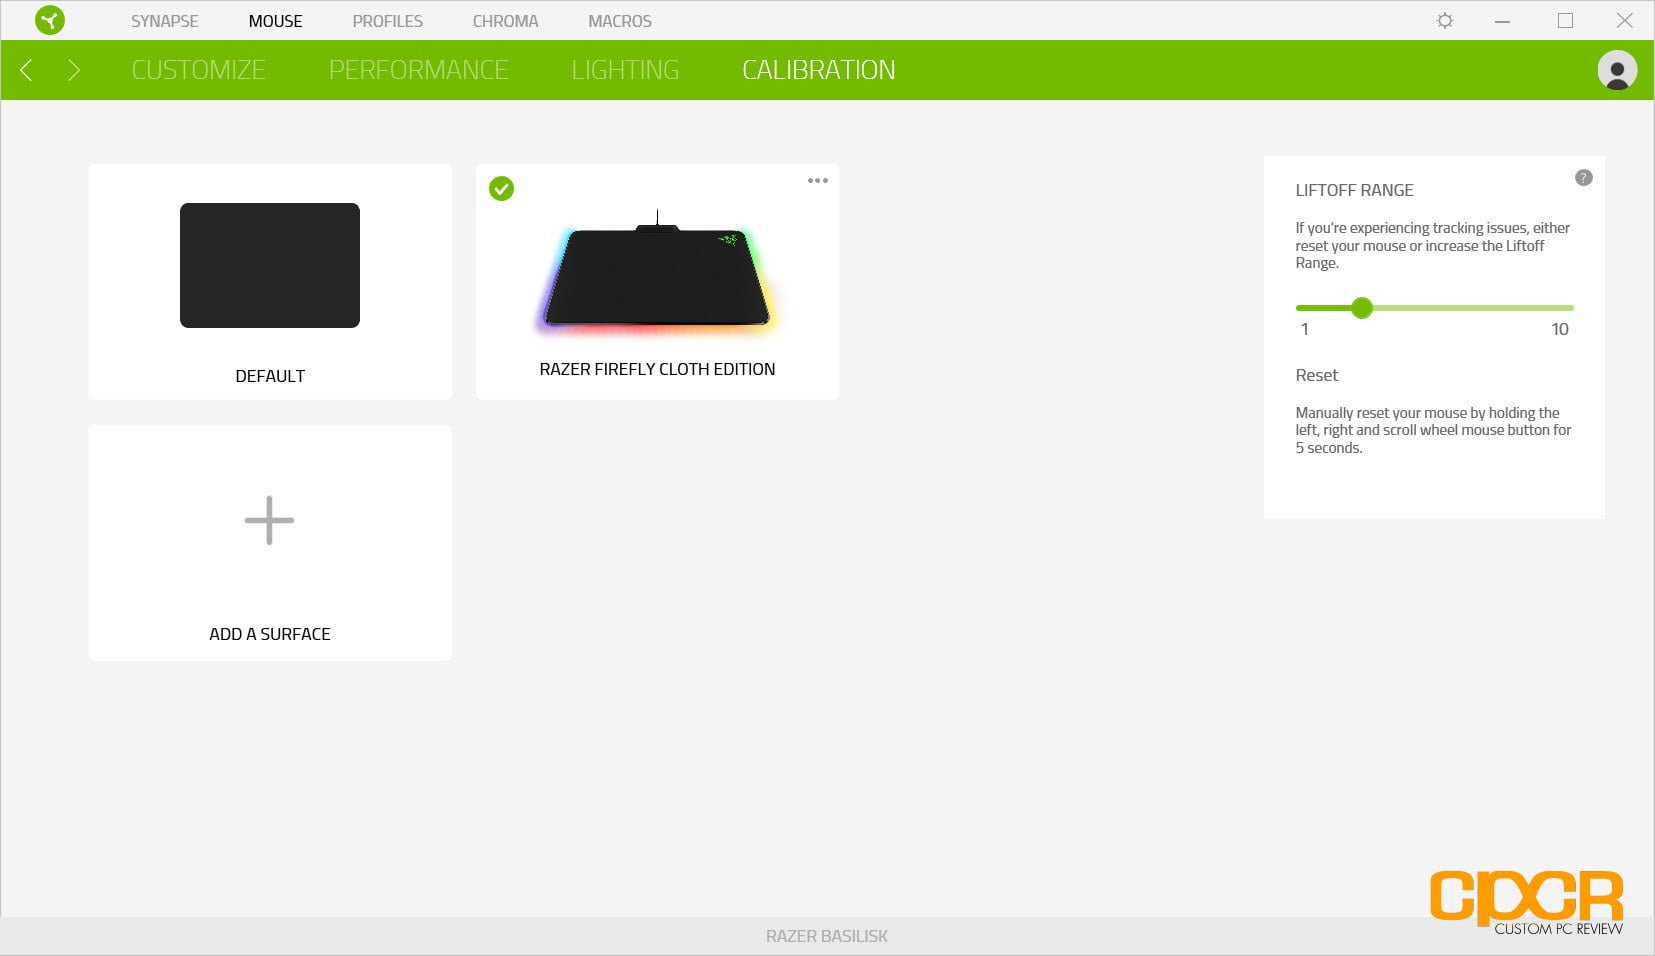Screen dimensions: 1655x956
Task: Click the RAZER FIREFLY CLOTH EDITION label
Action: click(657, 369)
